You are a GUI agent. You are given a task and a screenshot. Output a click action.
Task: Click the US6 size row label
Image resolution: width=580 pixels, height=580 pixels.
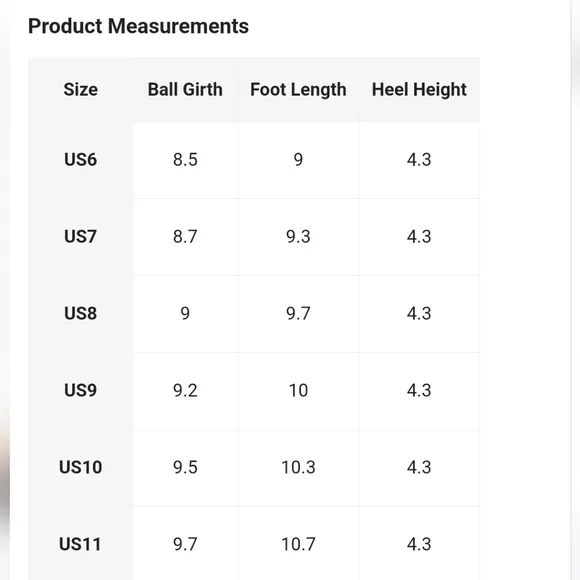click(x=81, y=160)
